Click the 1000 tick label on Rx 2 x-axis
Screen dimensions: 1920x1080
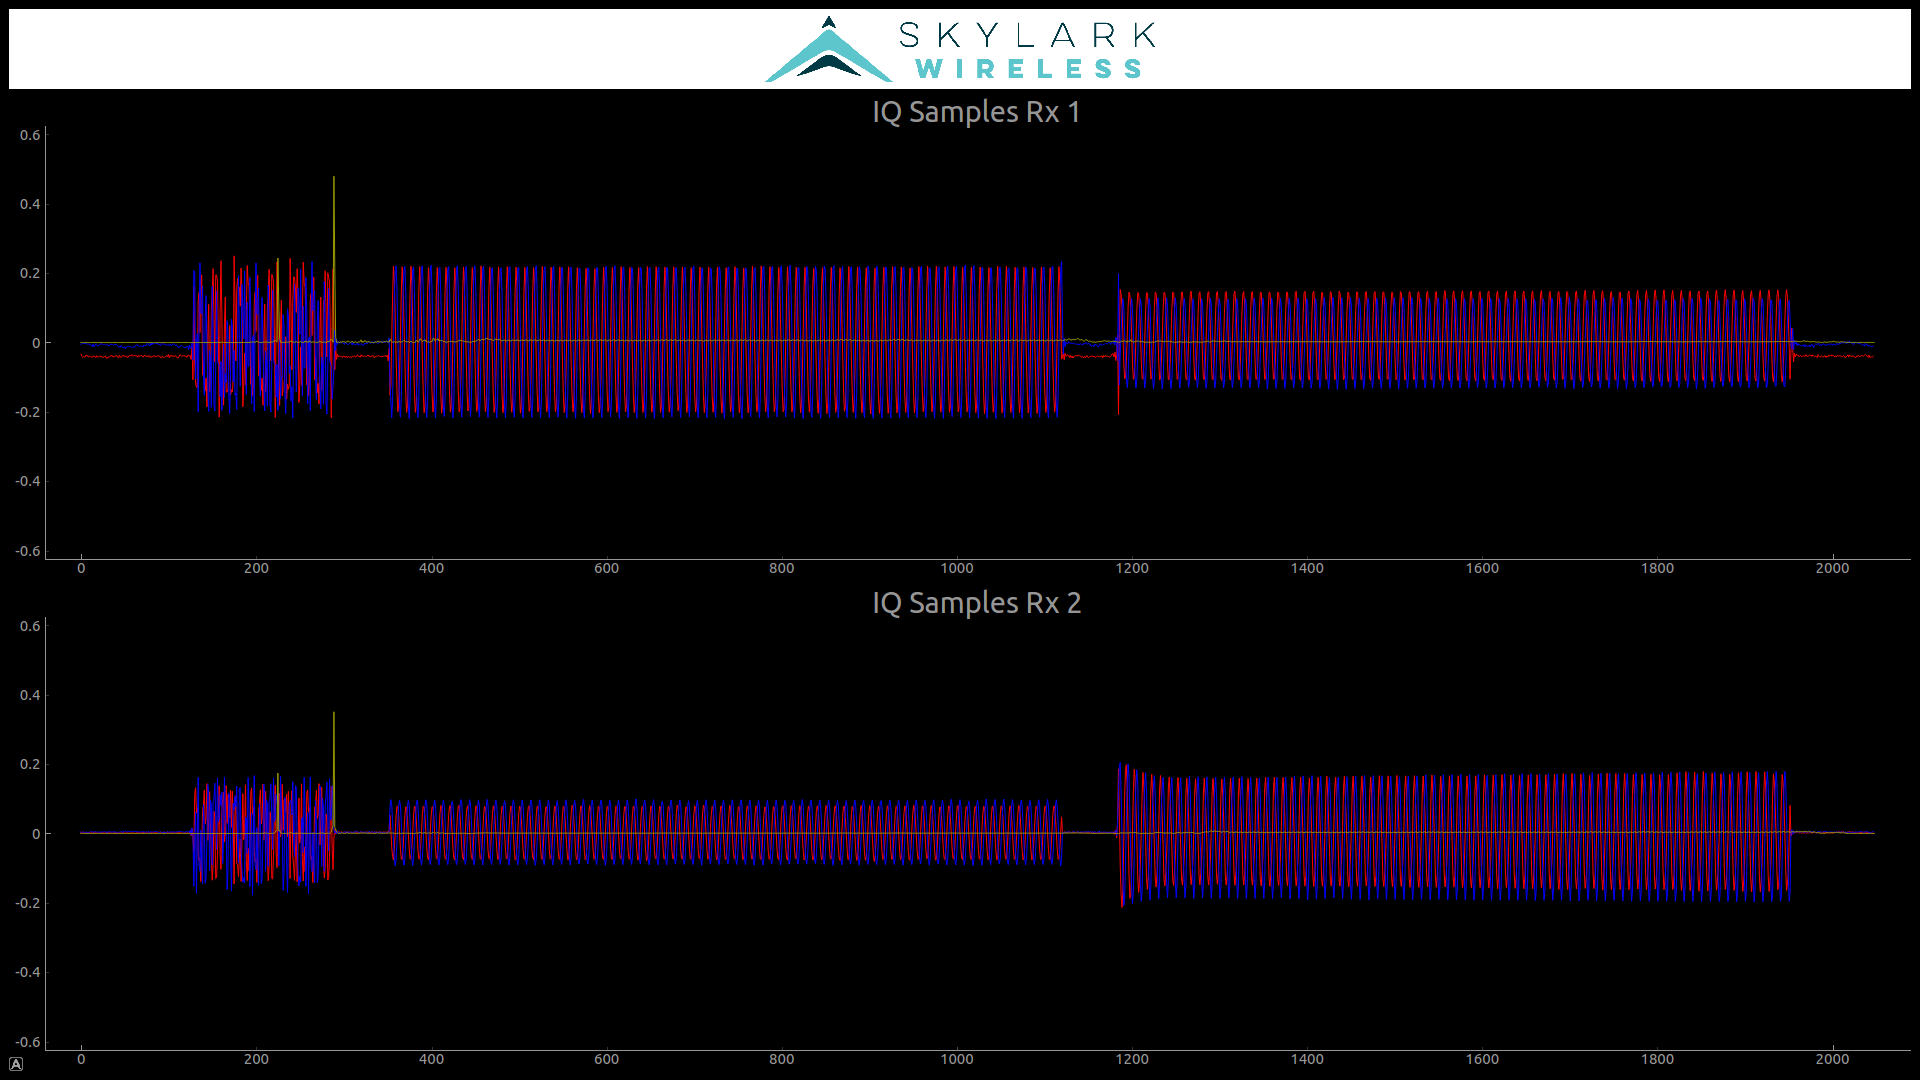pyautogui.click(x=957, y=1059)
